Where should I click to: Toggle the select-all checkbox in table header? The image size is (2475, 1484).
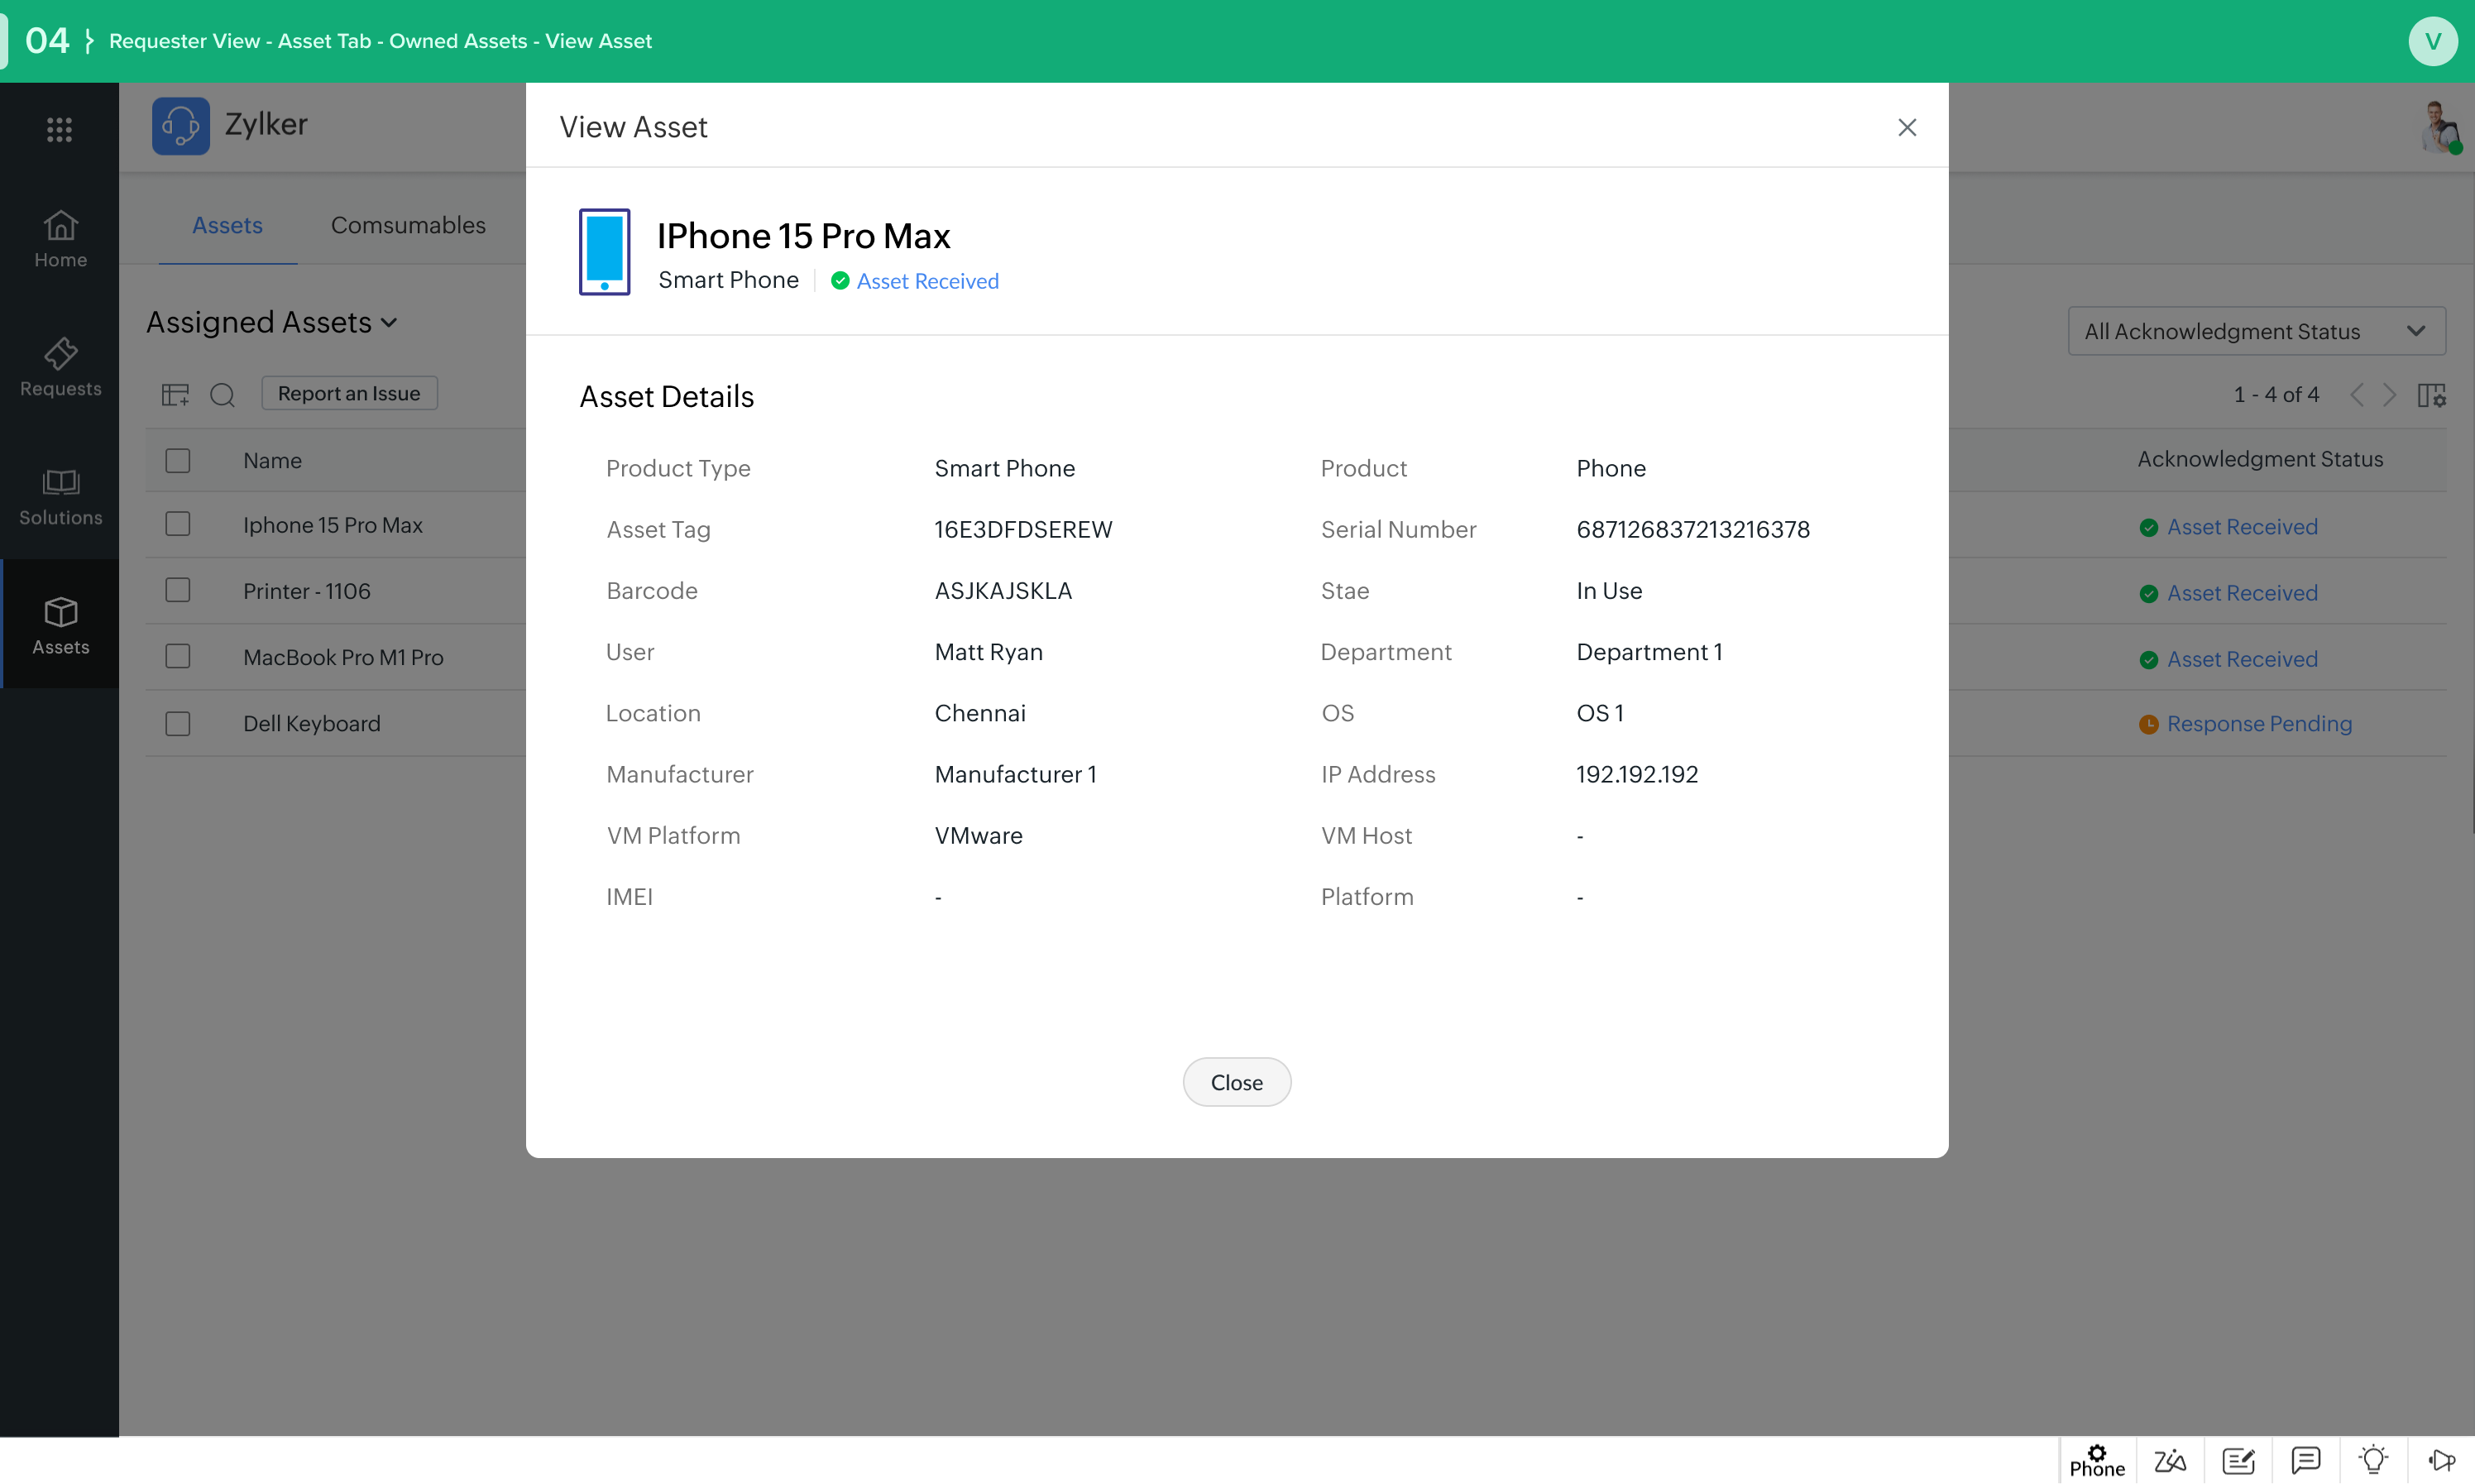tap(178, 460)
